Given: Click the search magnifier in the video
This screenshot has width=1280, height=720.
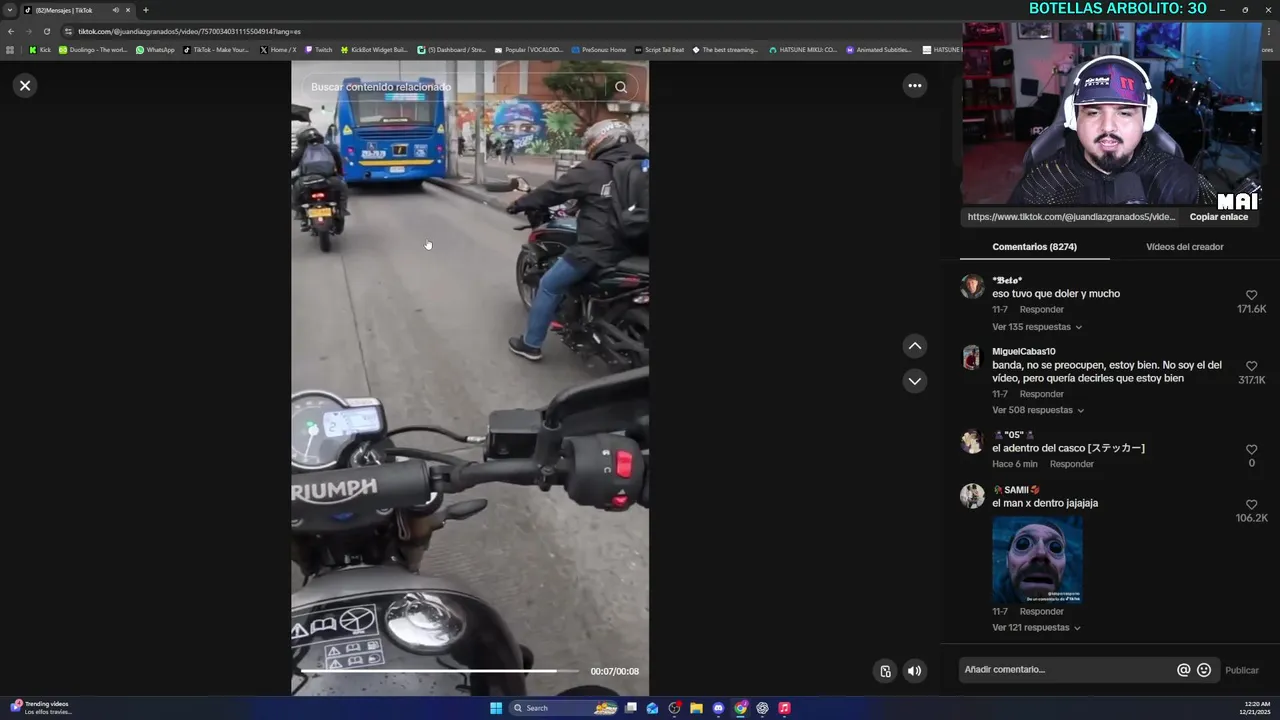Looking at the screenshot, I should [x=621, y=87].
